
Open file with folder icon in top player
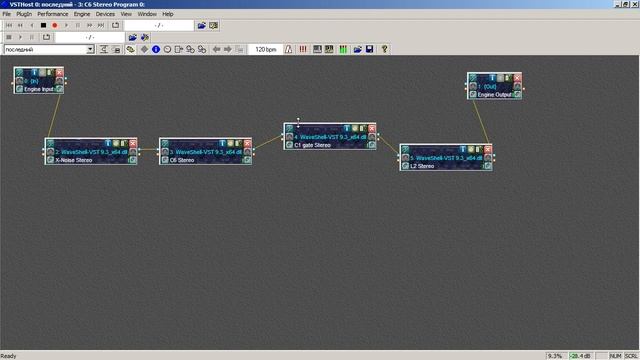[202, 25]
